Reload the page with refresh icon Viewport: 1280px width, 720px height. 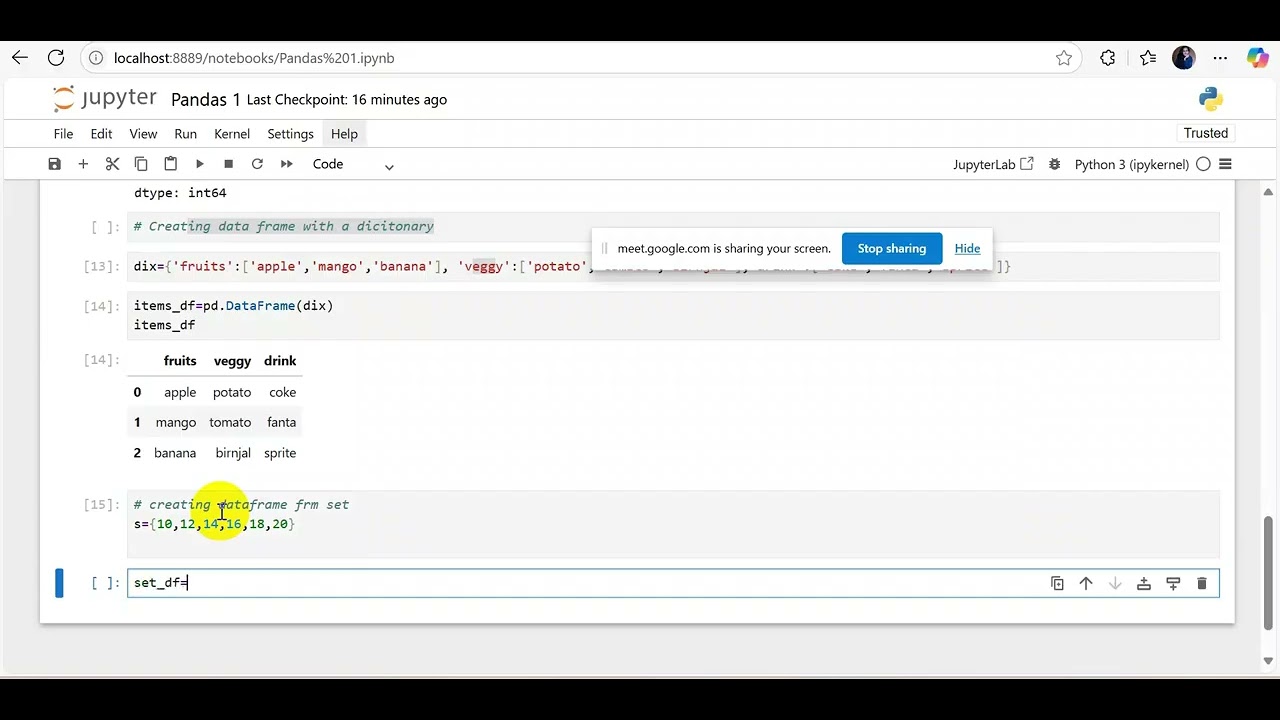(x=56, y=58)
